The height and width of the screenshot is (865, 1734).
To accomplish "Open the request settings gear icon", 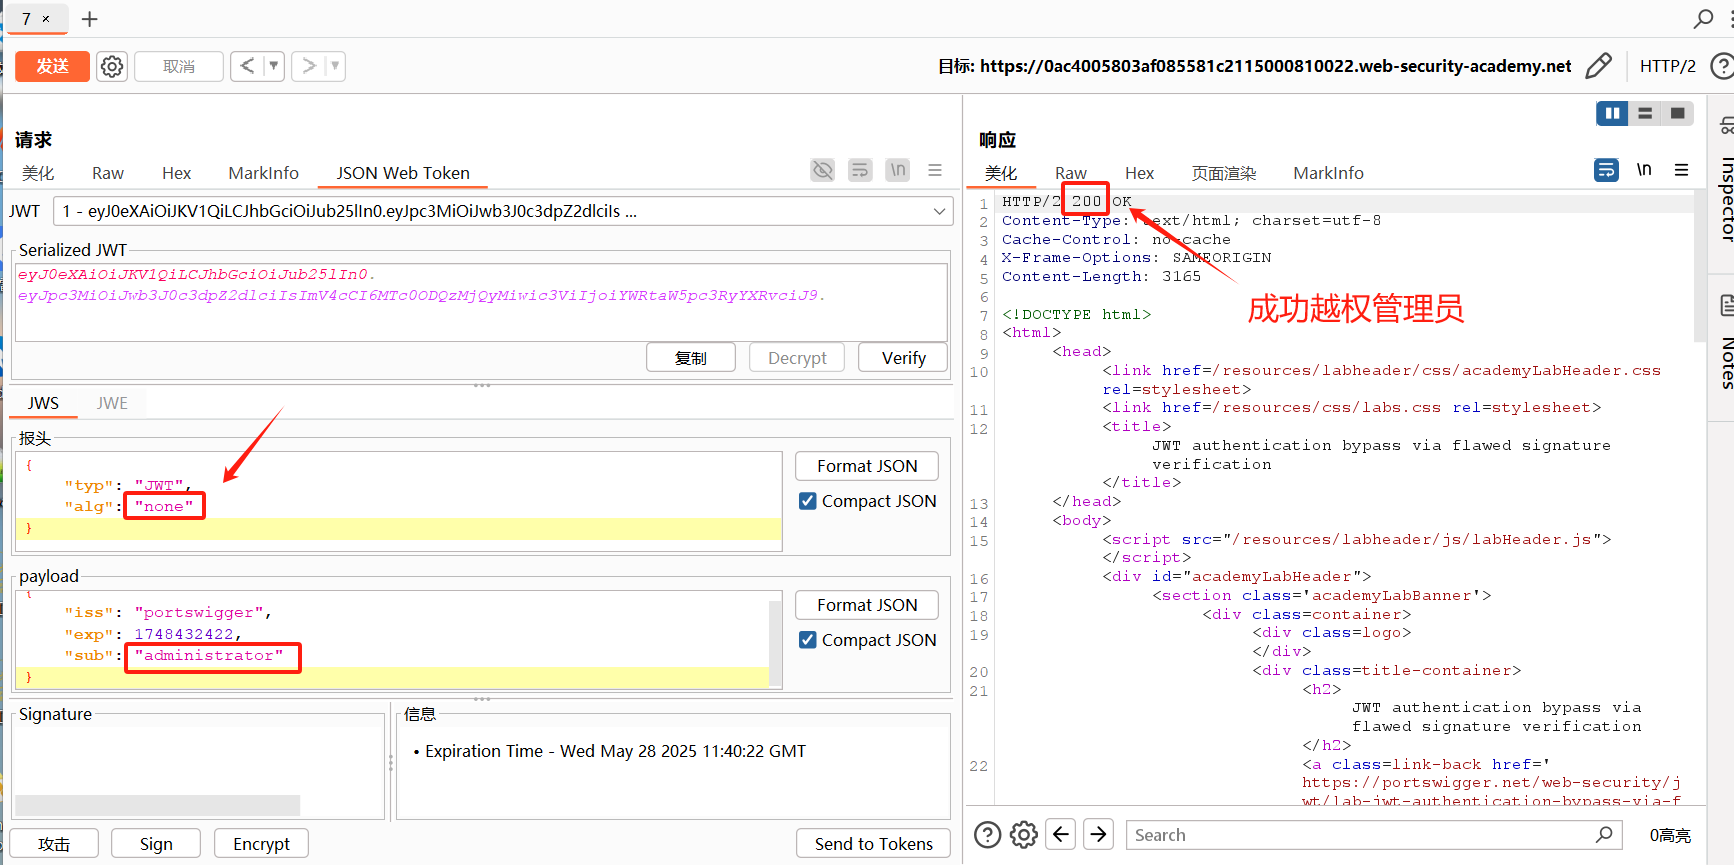I will pyautogui.click(x=112, y=66).
